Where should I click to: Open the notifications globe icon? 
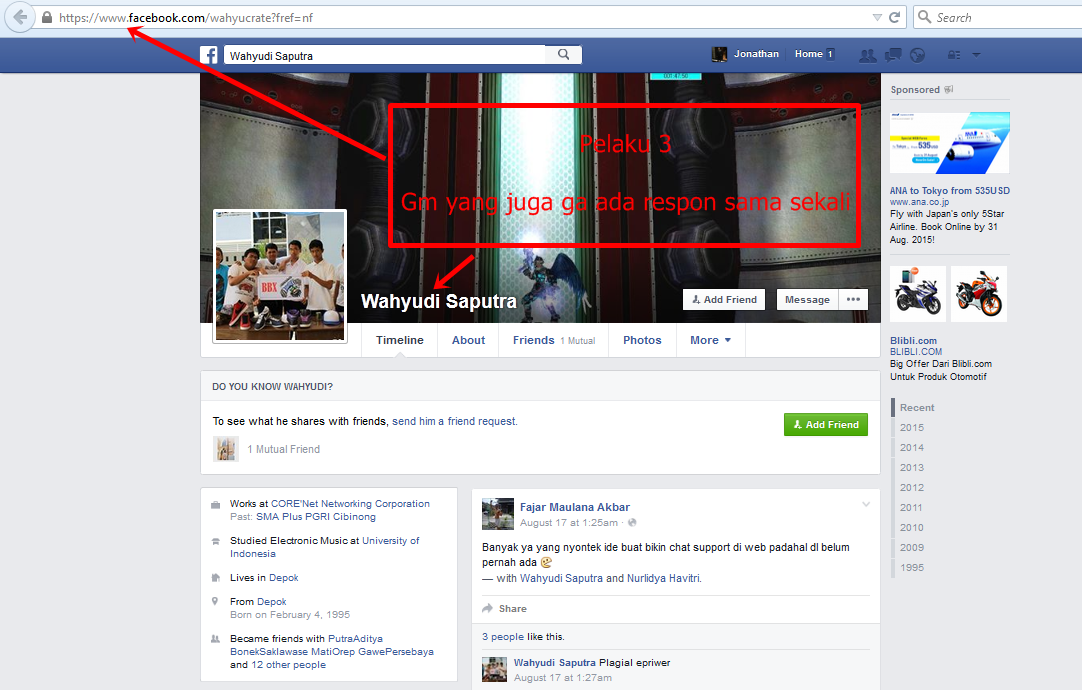tap(917, 55)
